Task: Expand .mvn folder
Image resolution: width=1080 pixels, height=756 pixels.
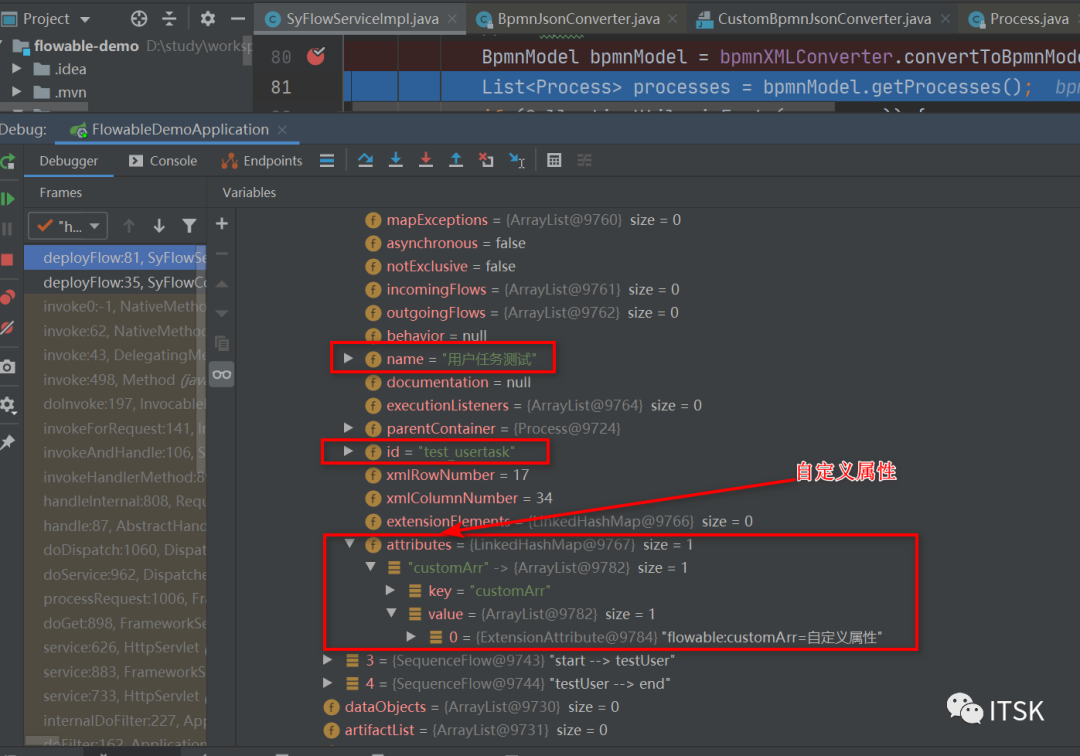Action: coord(17,92)
